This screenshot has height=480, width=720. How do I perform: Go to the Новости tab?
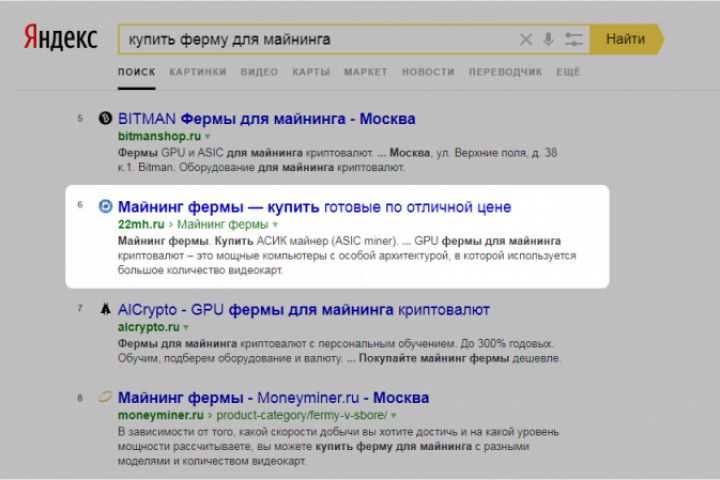point(428,72)
